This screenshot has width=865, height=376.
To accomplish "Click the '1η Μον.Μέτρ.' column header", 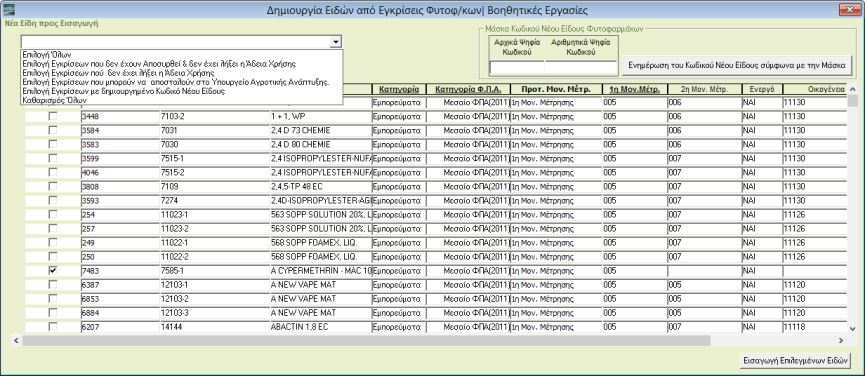I will pyautogui.click(x=634, y=89).
